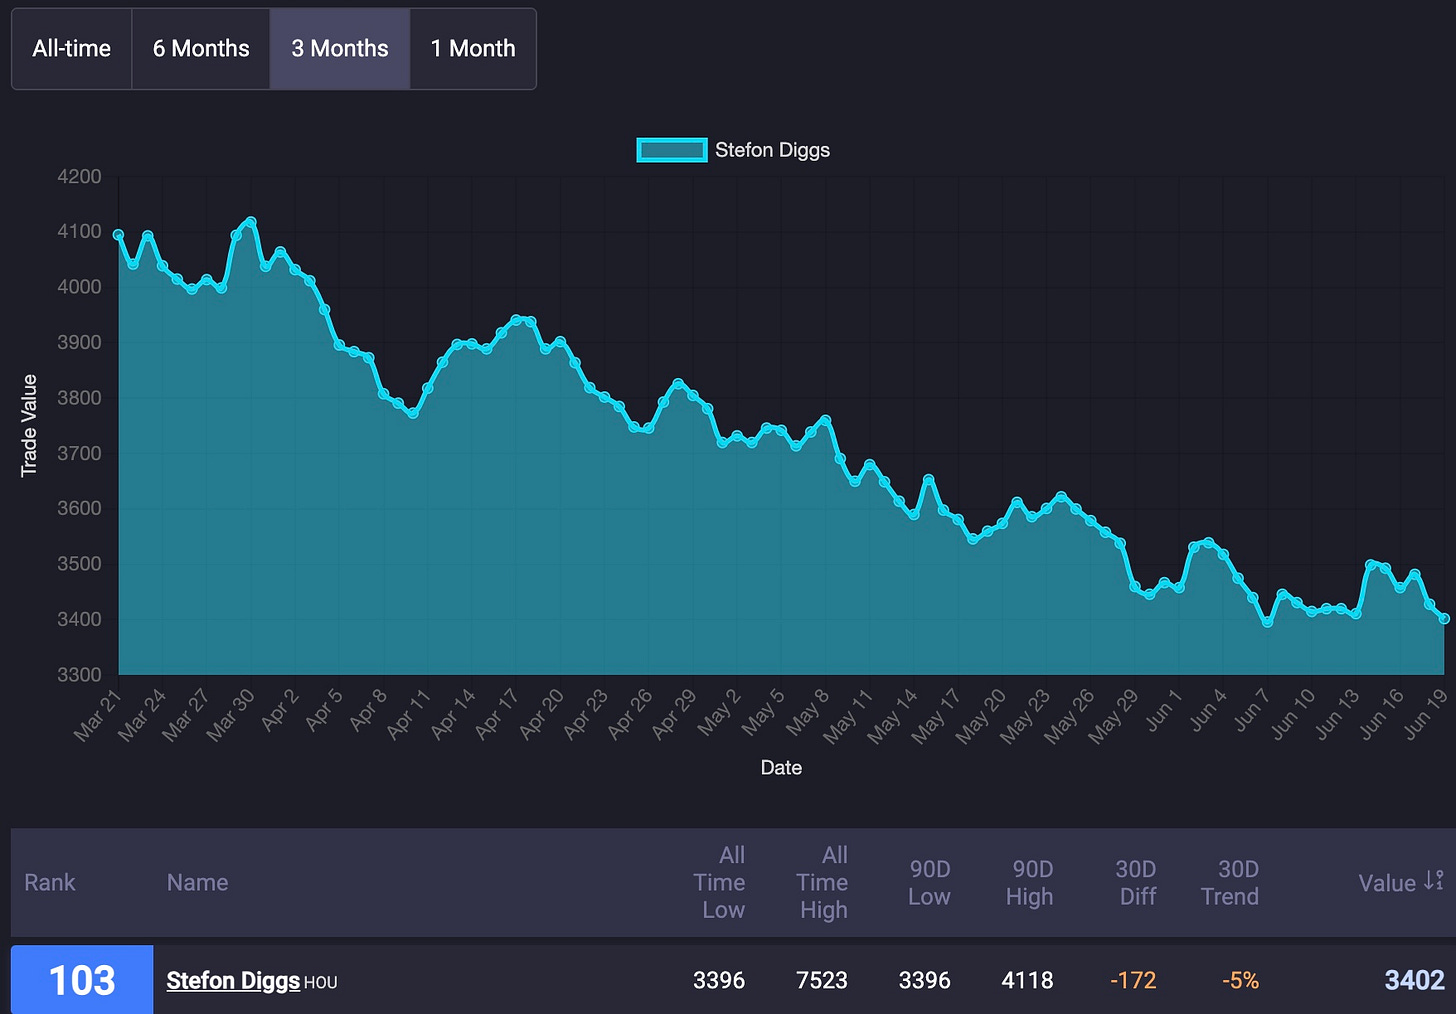This screenshot has width=1456, height=1014.
Task: Click the last data point on Jun 19
Action: [1444, 619]
